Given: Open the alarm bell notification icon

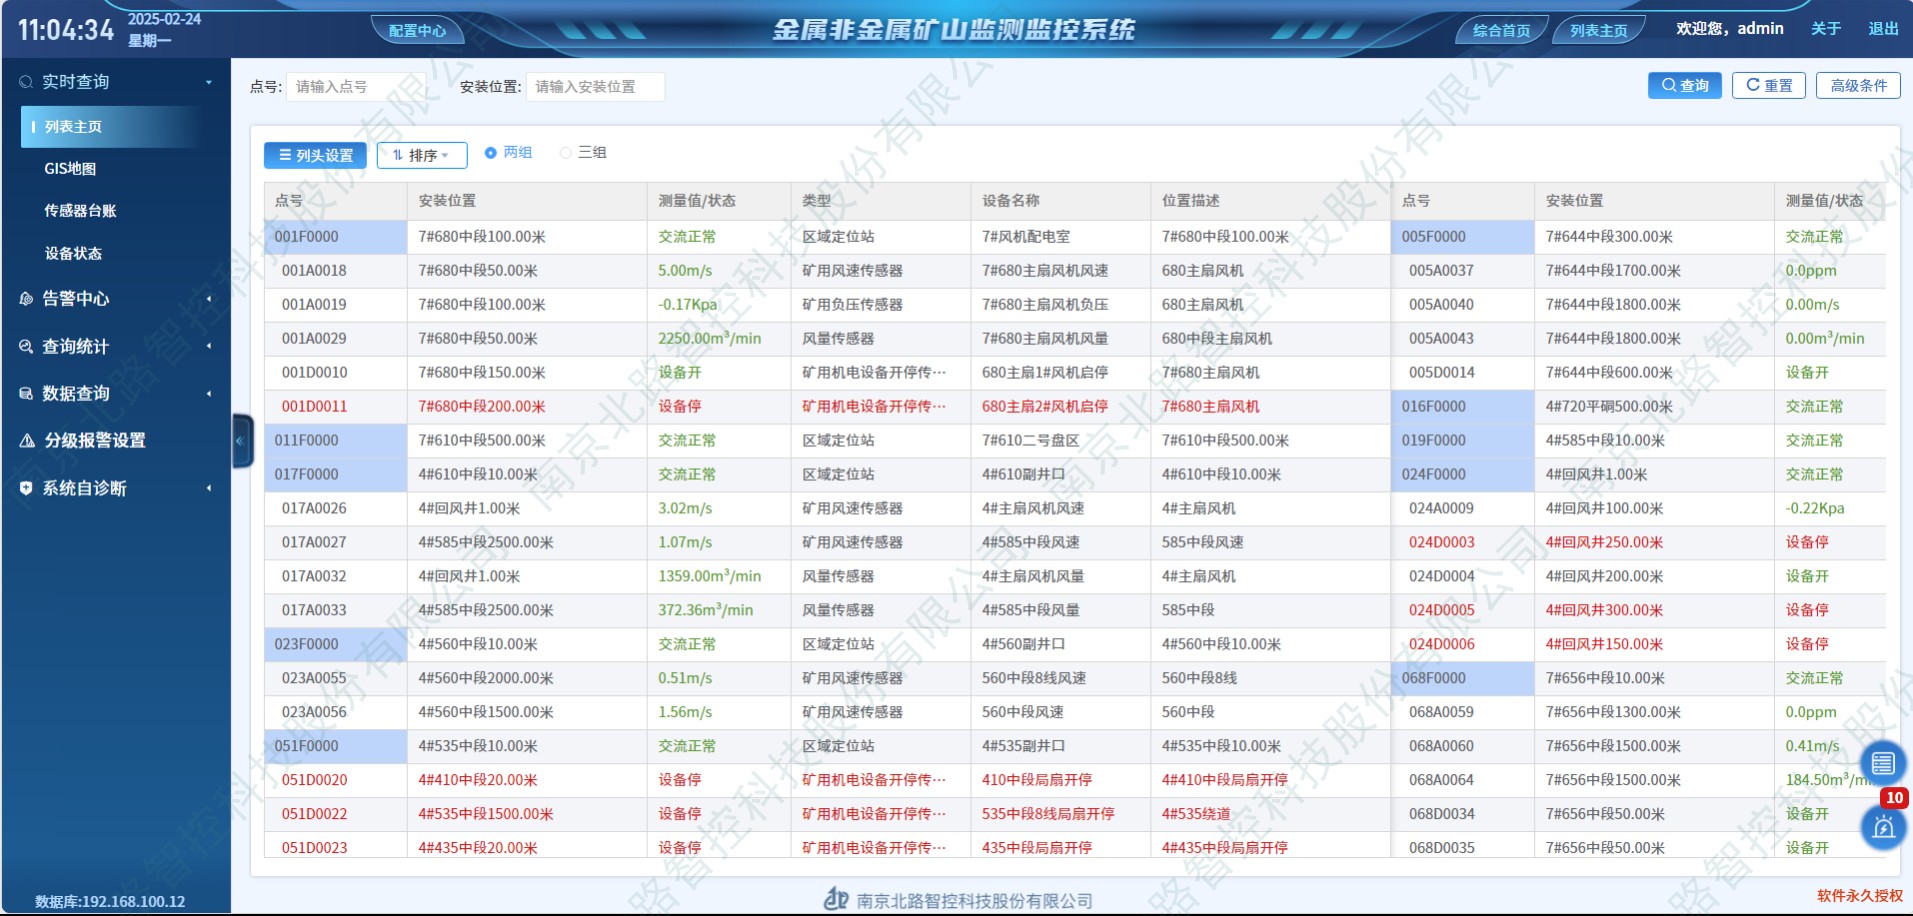Looking at the screenshot, I should (x=1883, y=828).
